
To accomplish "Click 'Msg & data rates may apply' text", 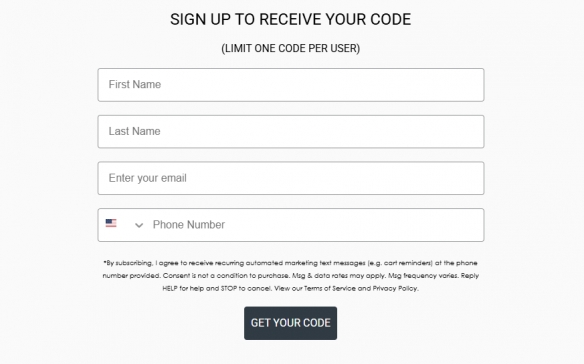I will [339, 276].
